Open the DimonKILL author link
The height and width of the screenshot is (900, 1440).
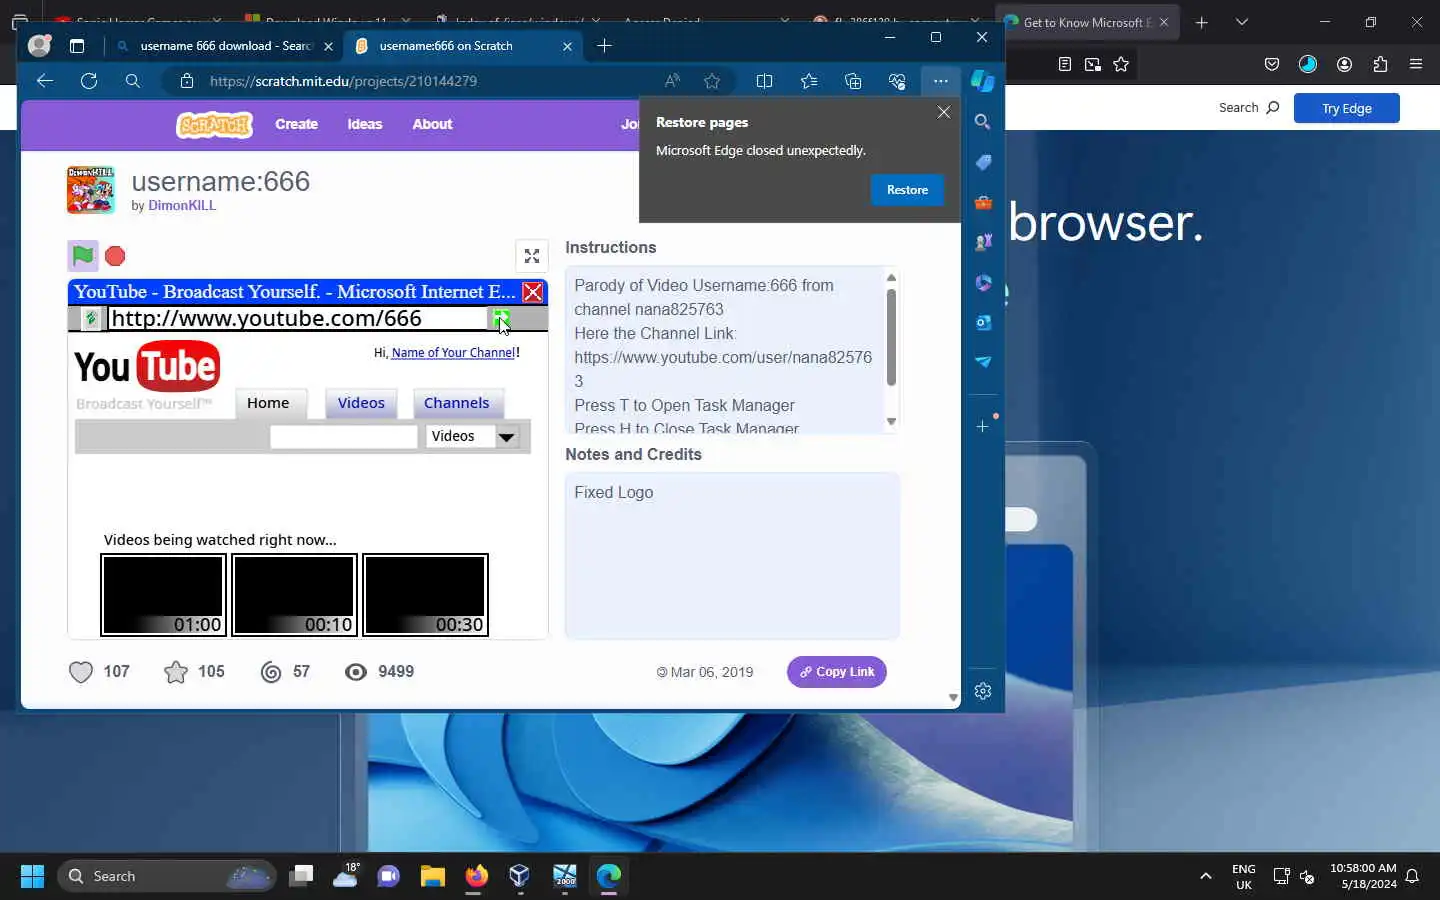pos(182,205)
